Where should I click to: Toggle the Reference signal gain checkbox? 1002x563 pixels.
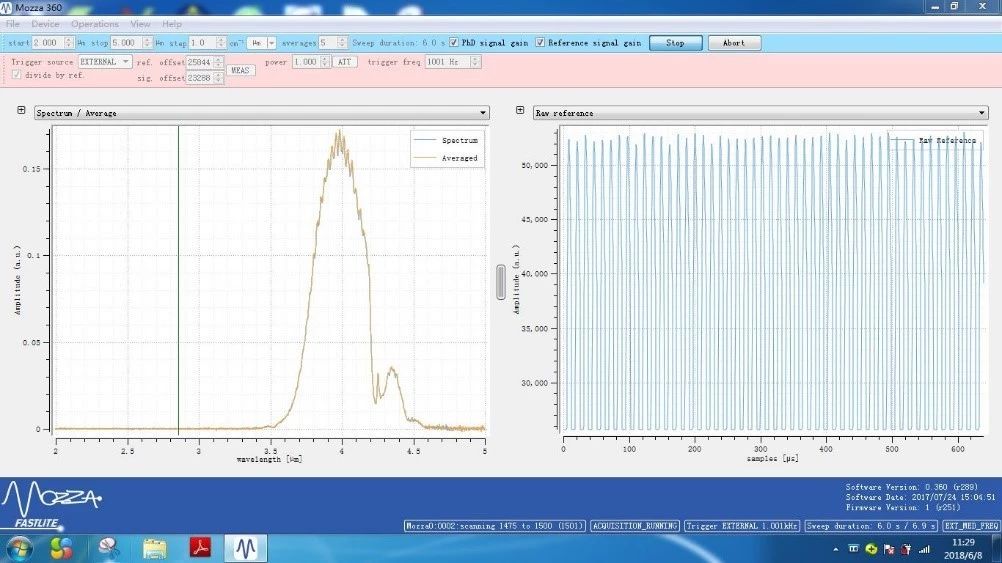tap(541, 43)
